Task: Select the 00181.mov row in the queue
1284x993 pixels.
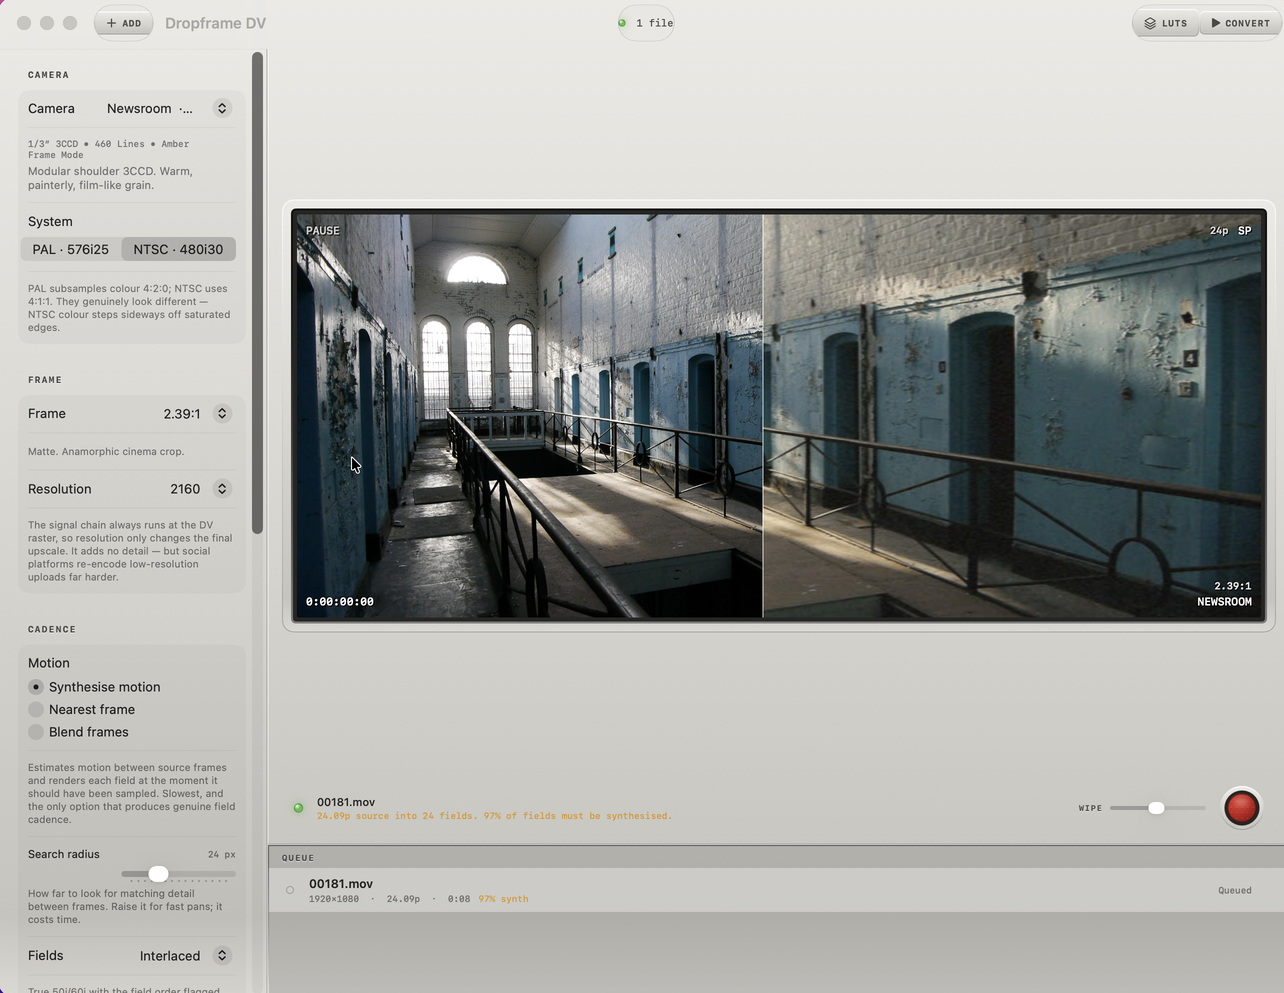Action: click(776, 890)
